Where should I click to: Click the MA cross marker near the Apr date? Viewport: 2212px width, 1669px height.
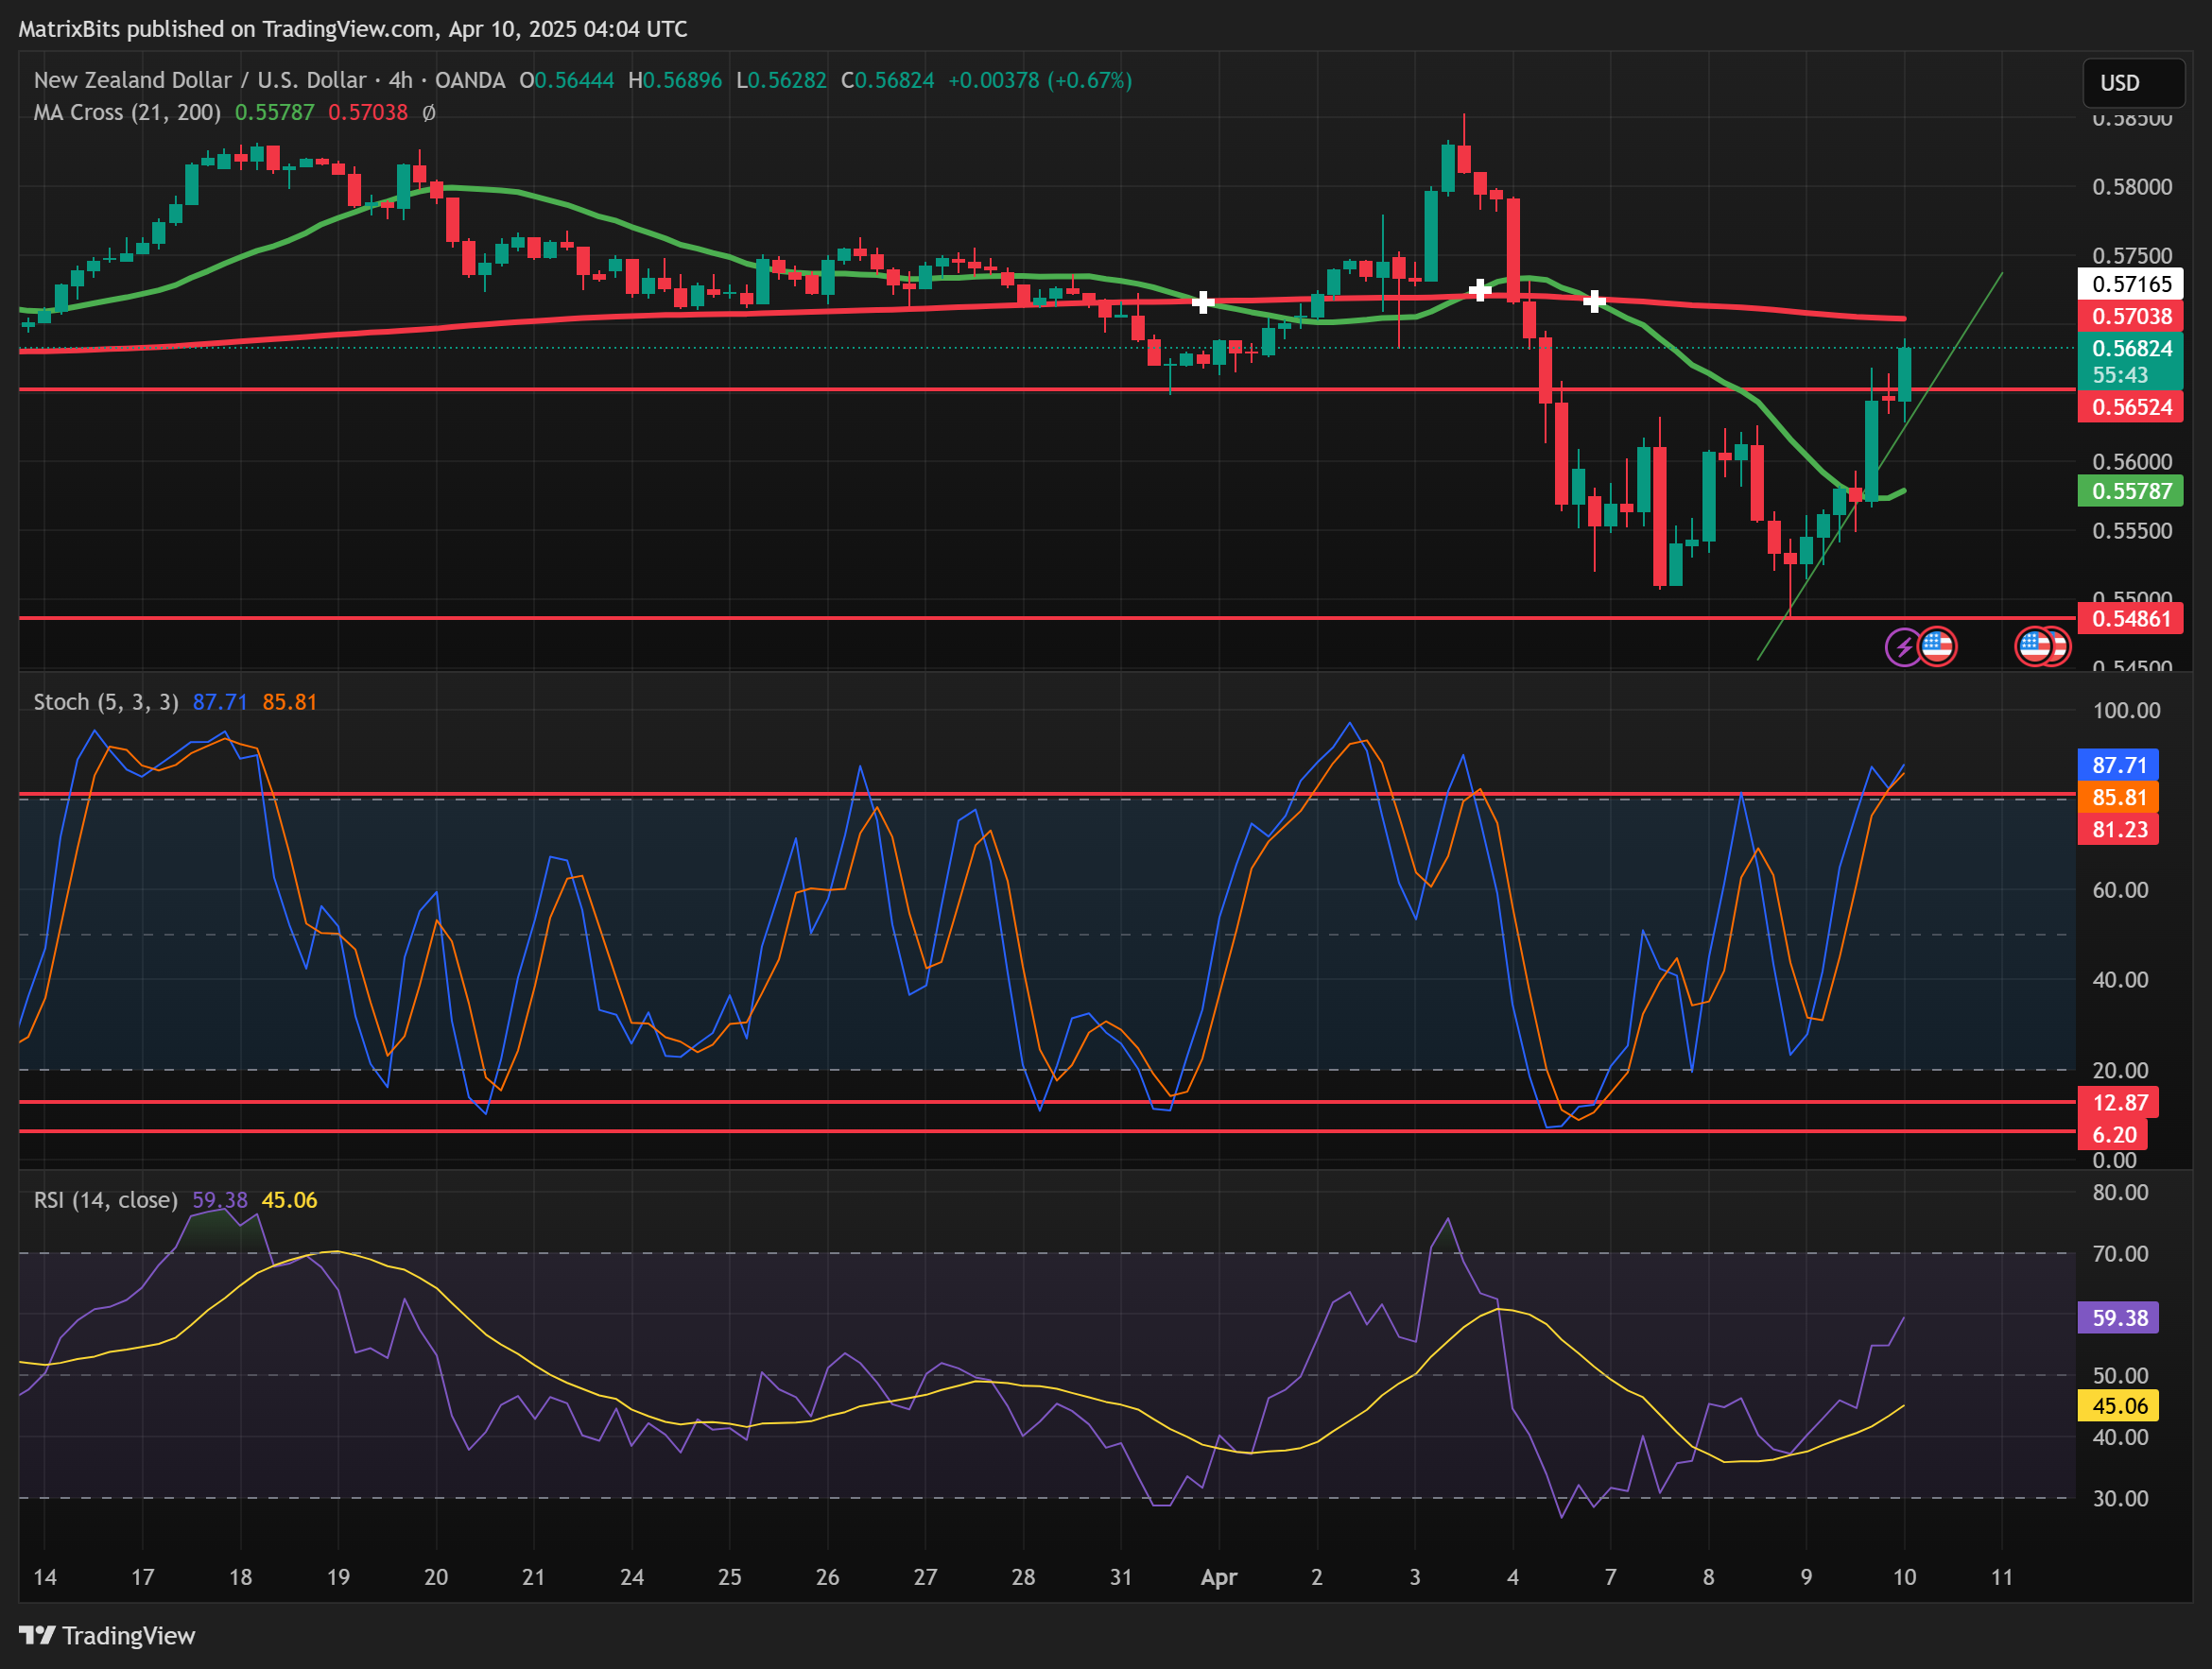tap(1203, 302)
